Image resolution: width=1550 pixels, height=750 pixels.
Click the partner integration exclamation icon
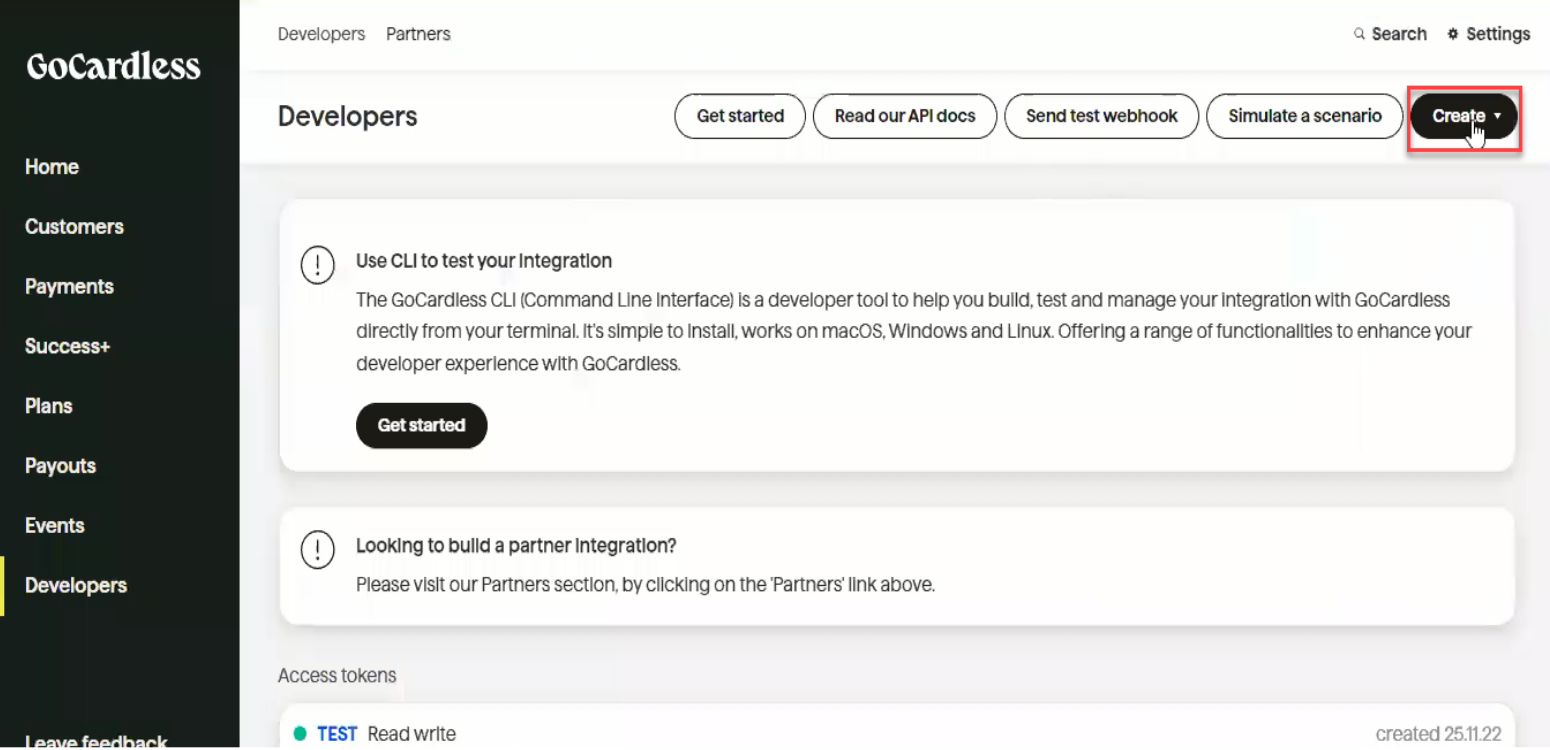[317, 551]
